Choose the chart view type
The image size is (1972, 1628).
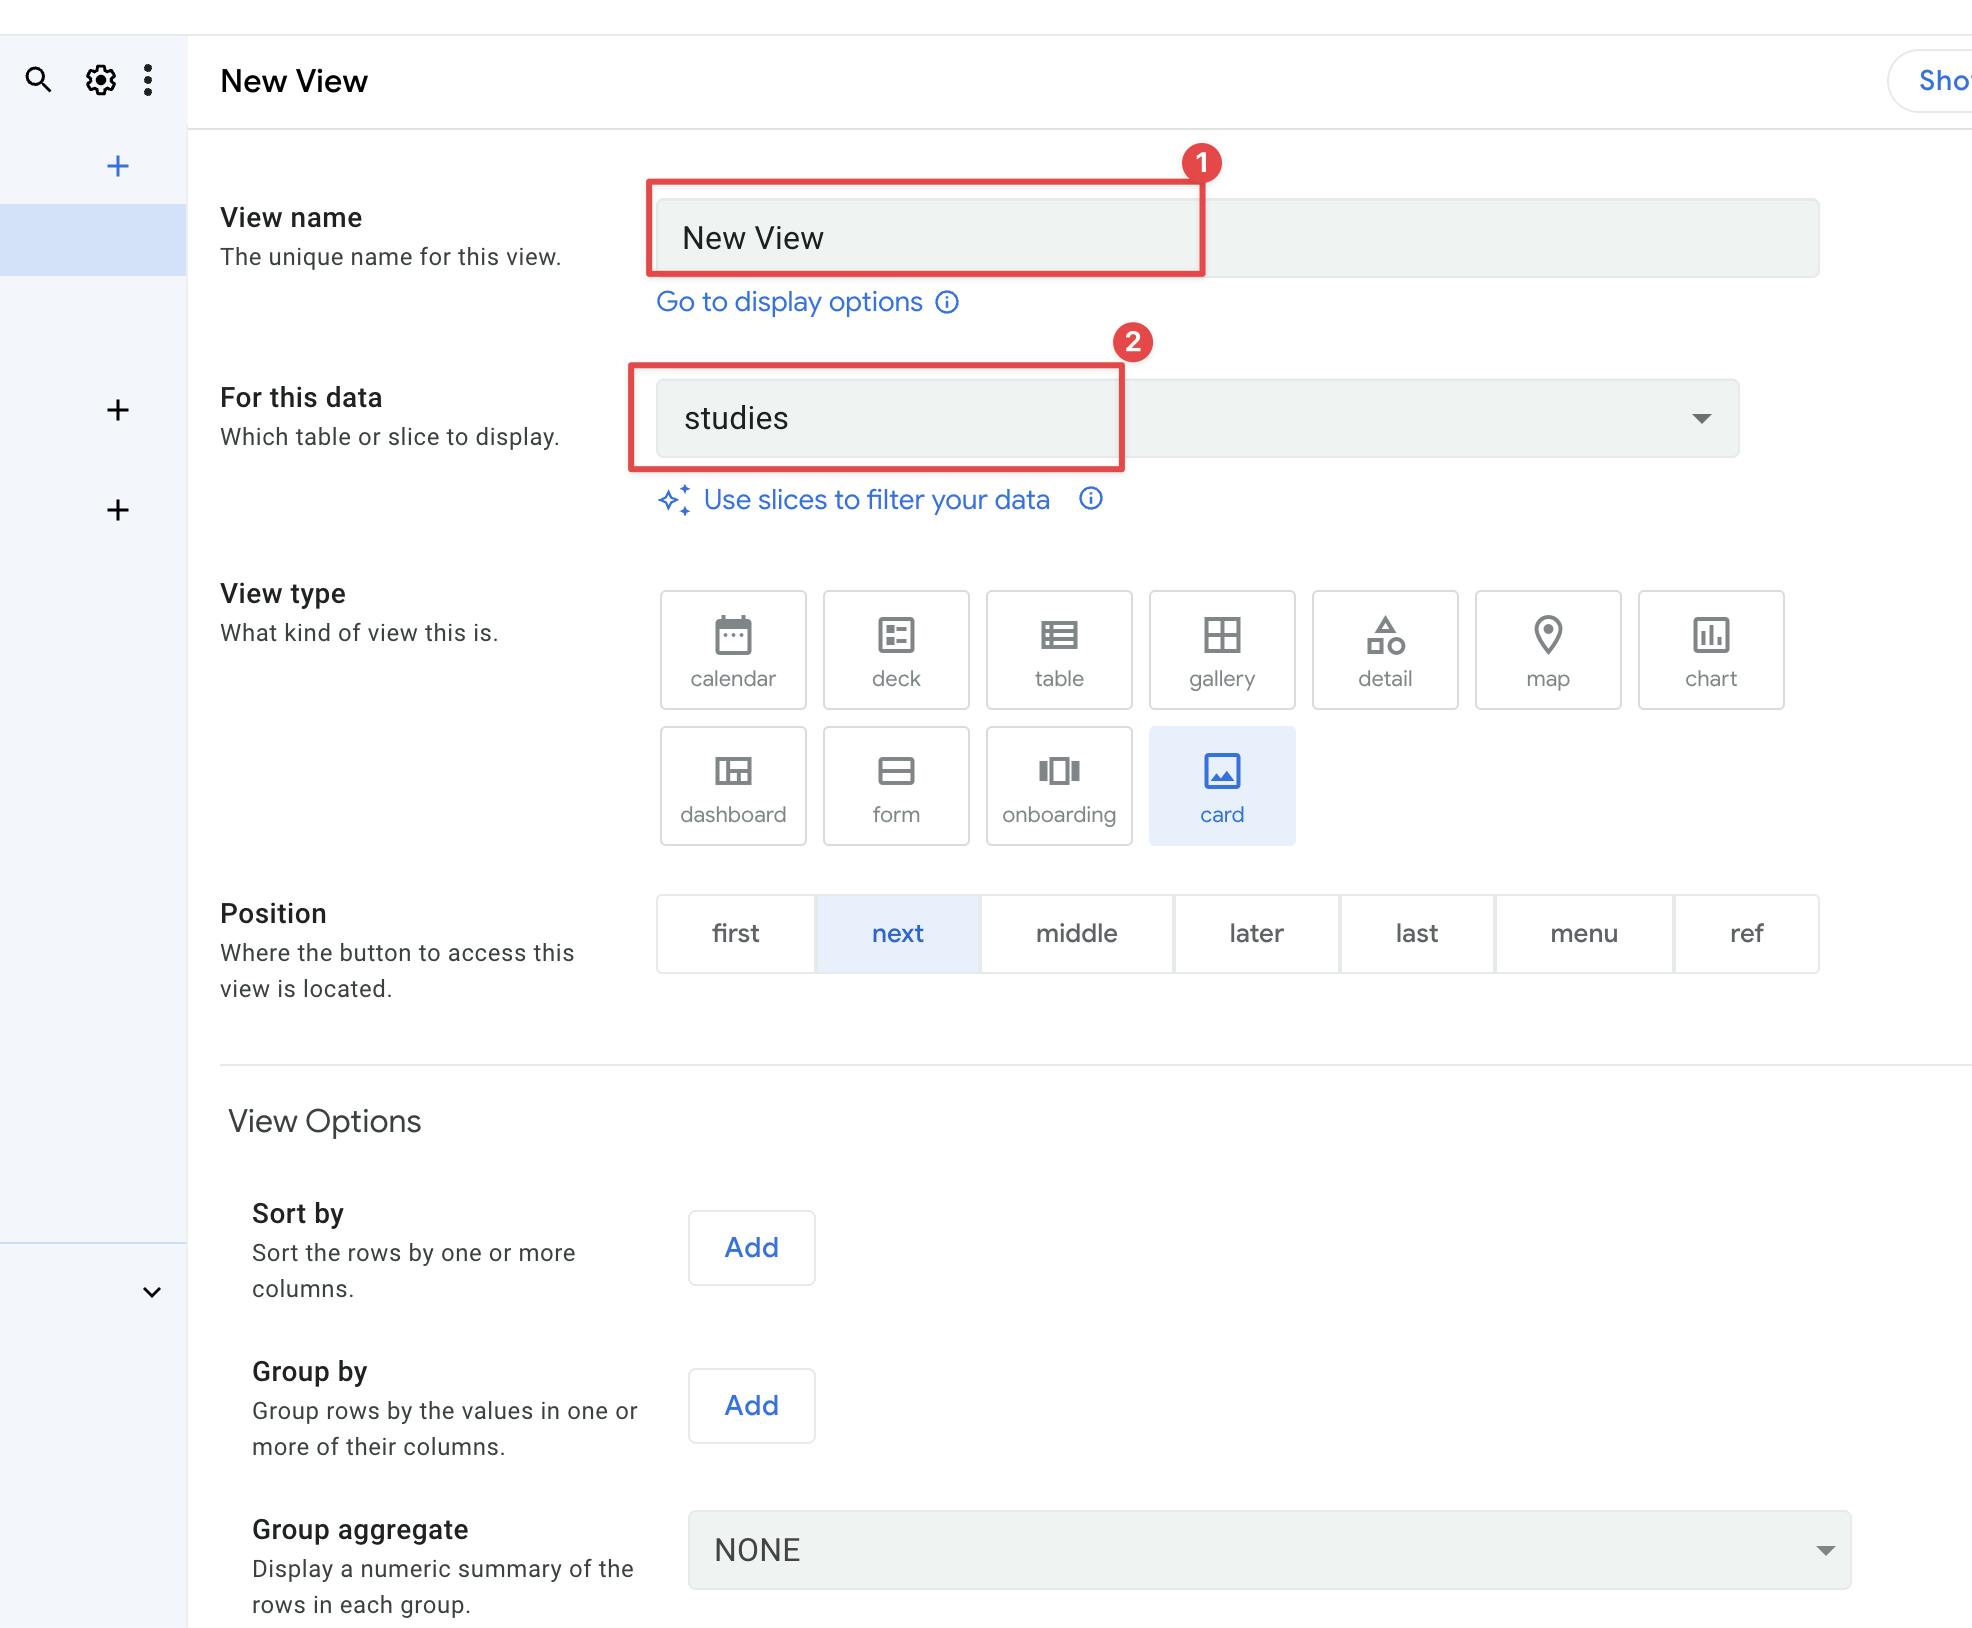[1711, 650]
